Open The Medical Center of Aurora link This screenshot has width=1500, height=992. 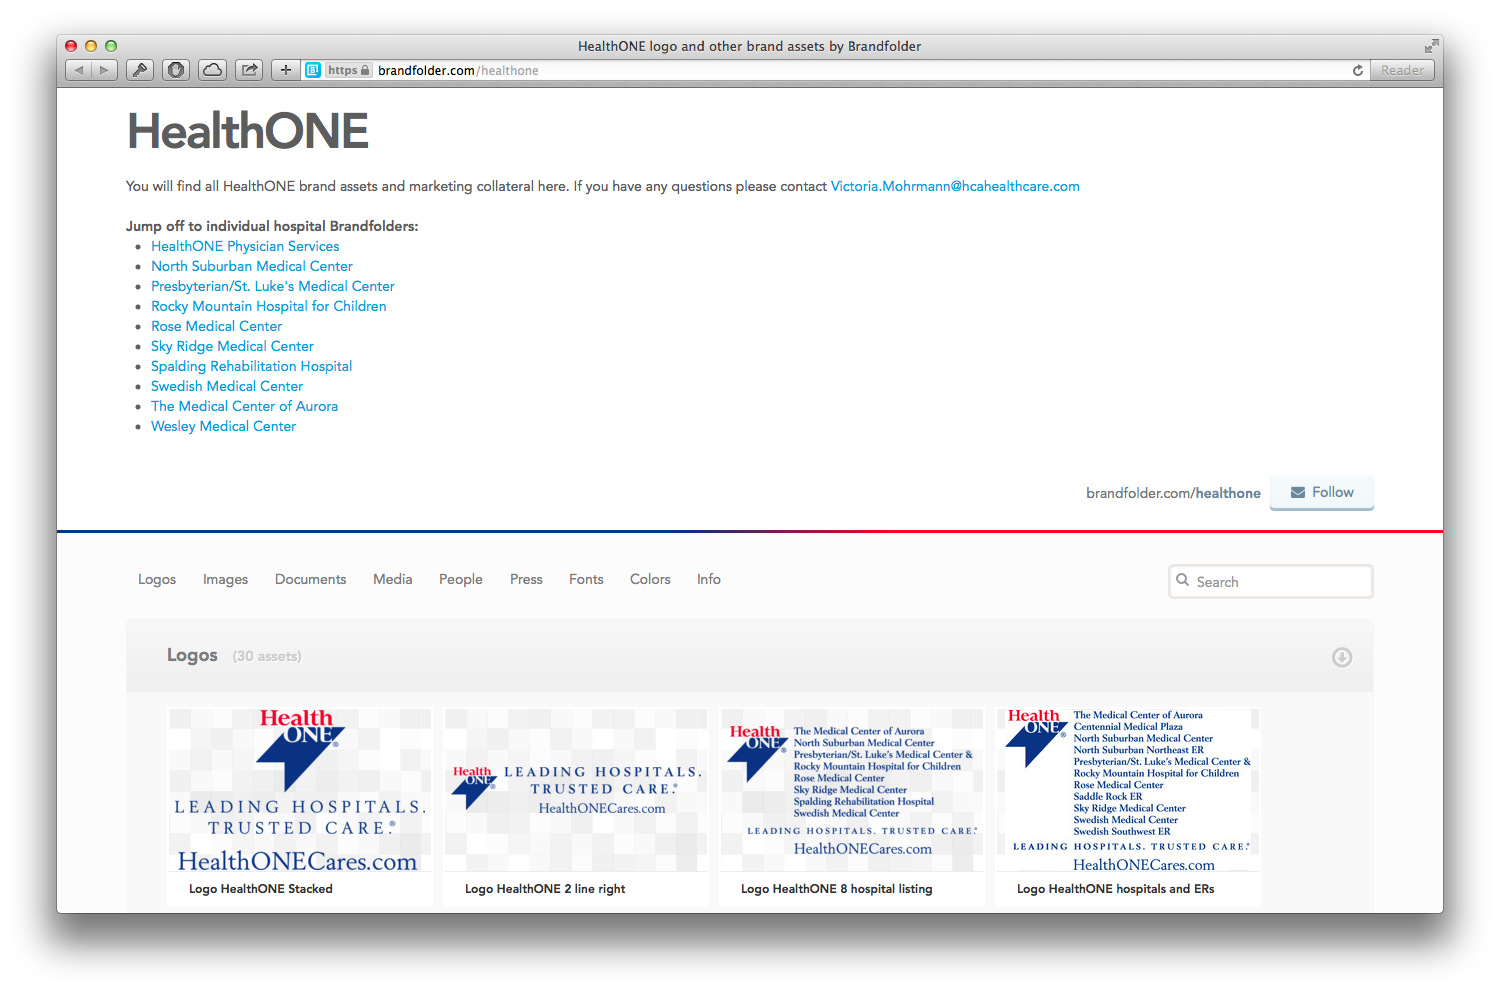(244, 406)
